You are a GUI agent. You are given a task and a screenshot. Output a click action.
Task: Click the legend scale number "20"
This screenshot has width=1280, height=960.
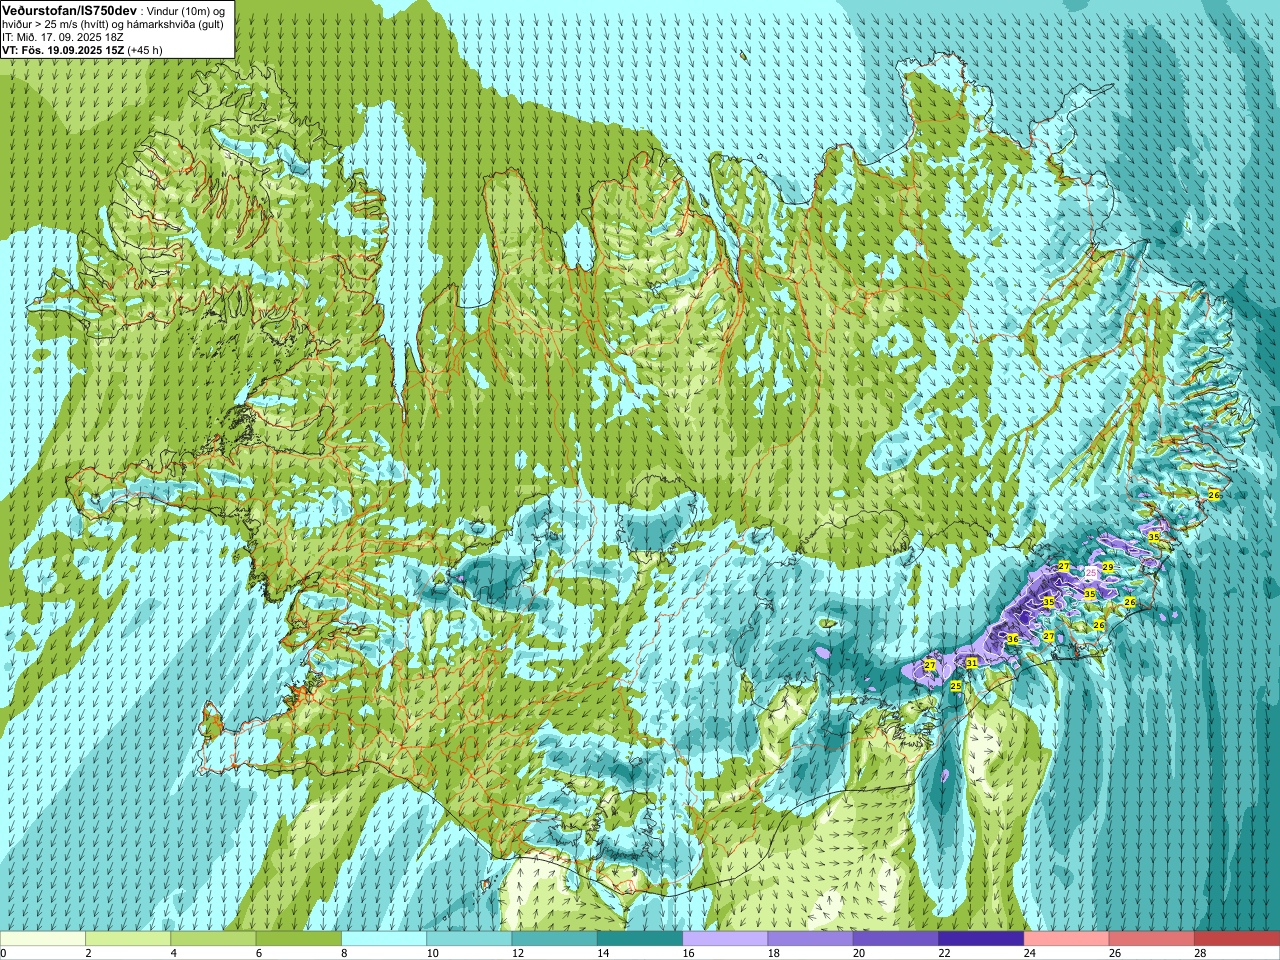coord(859,953)
